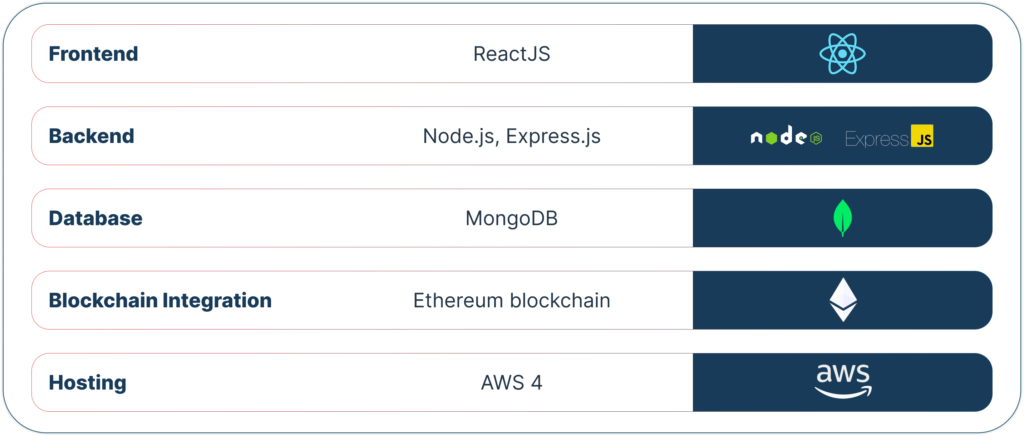
Task: Click the AWS logo icon
Action: (x=842, y=381)
